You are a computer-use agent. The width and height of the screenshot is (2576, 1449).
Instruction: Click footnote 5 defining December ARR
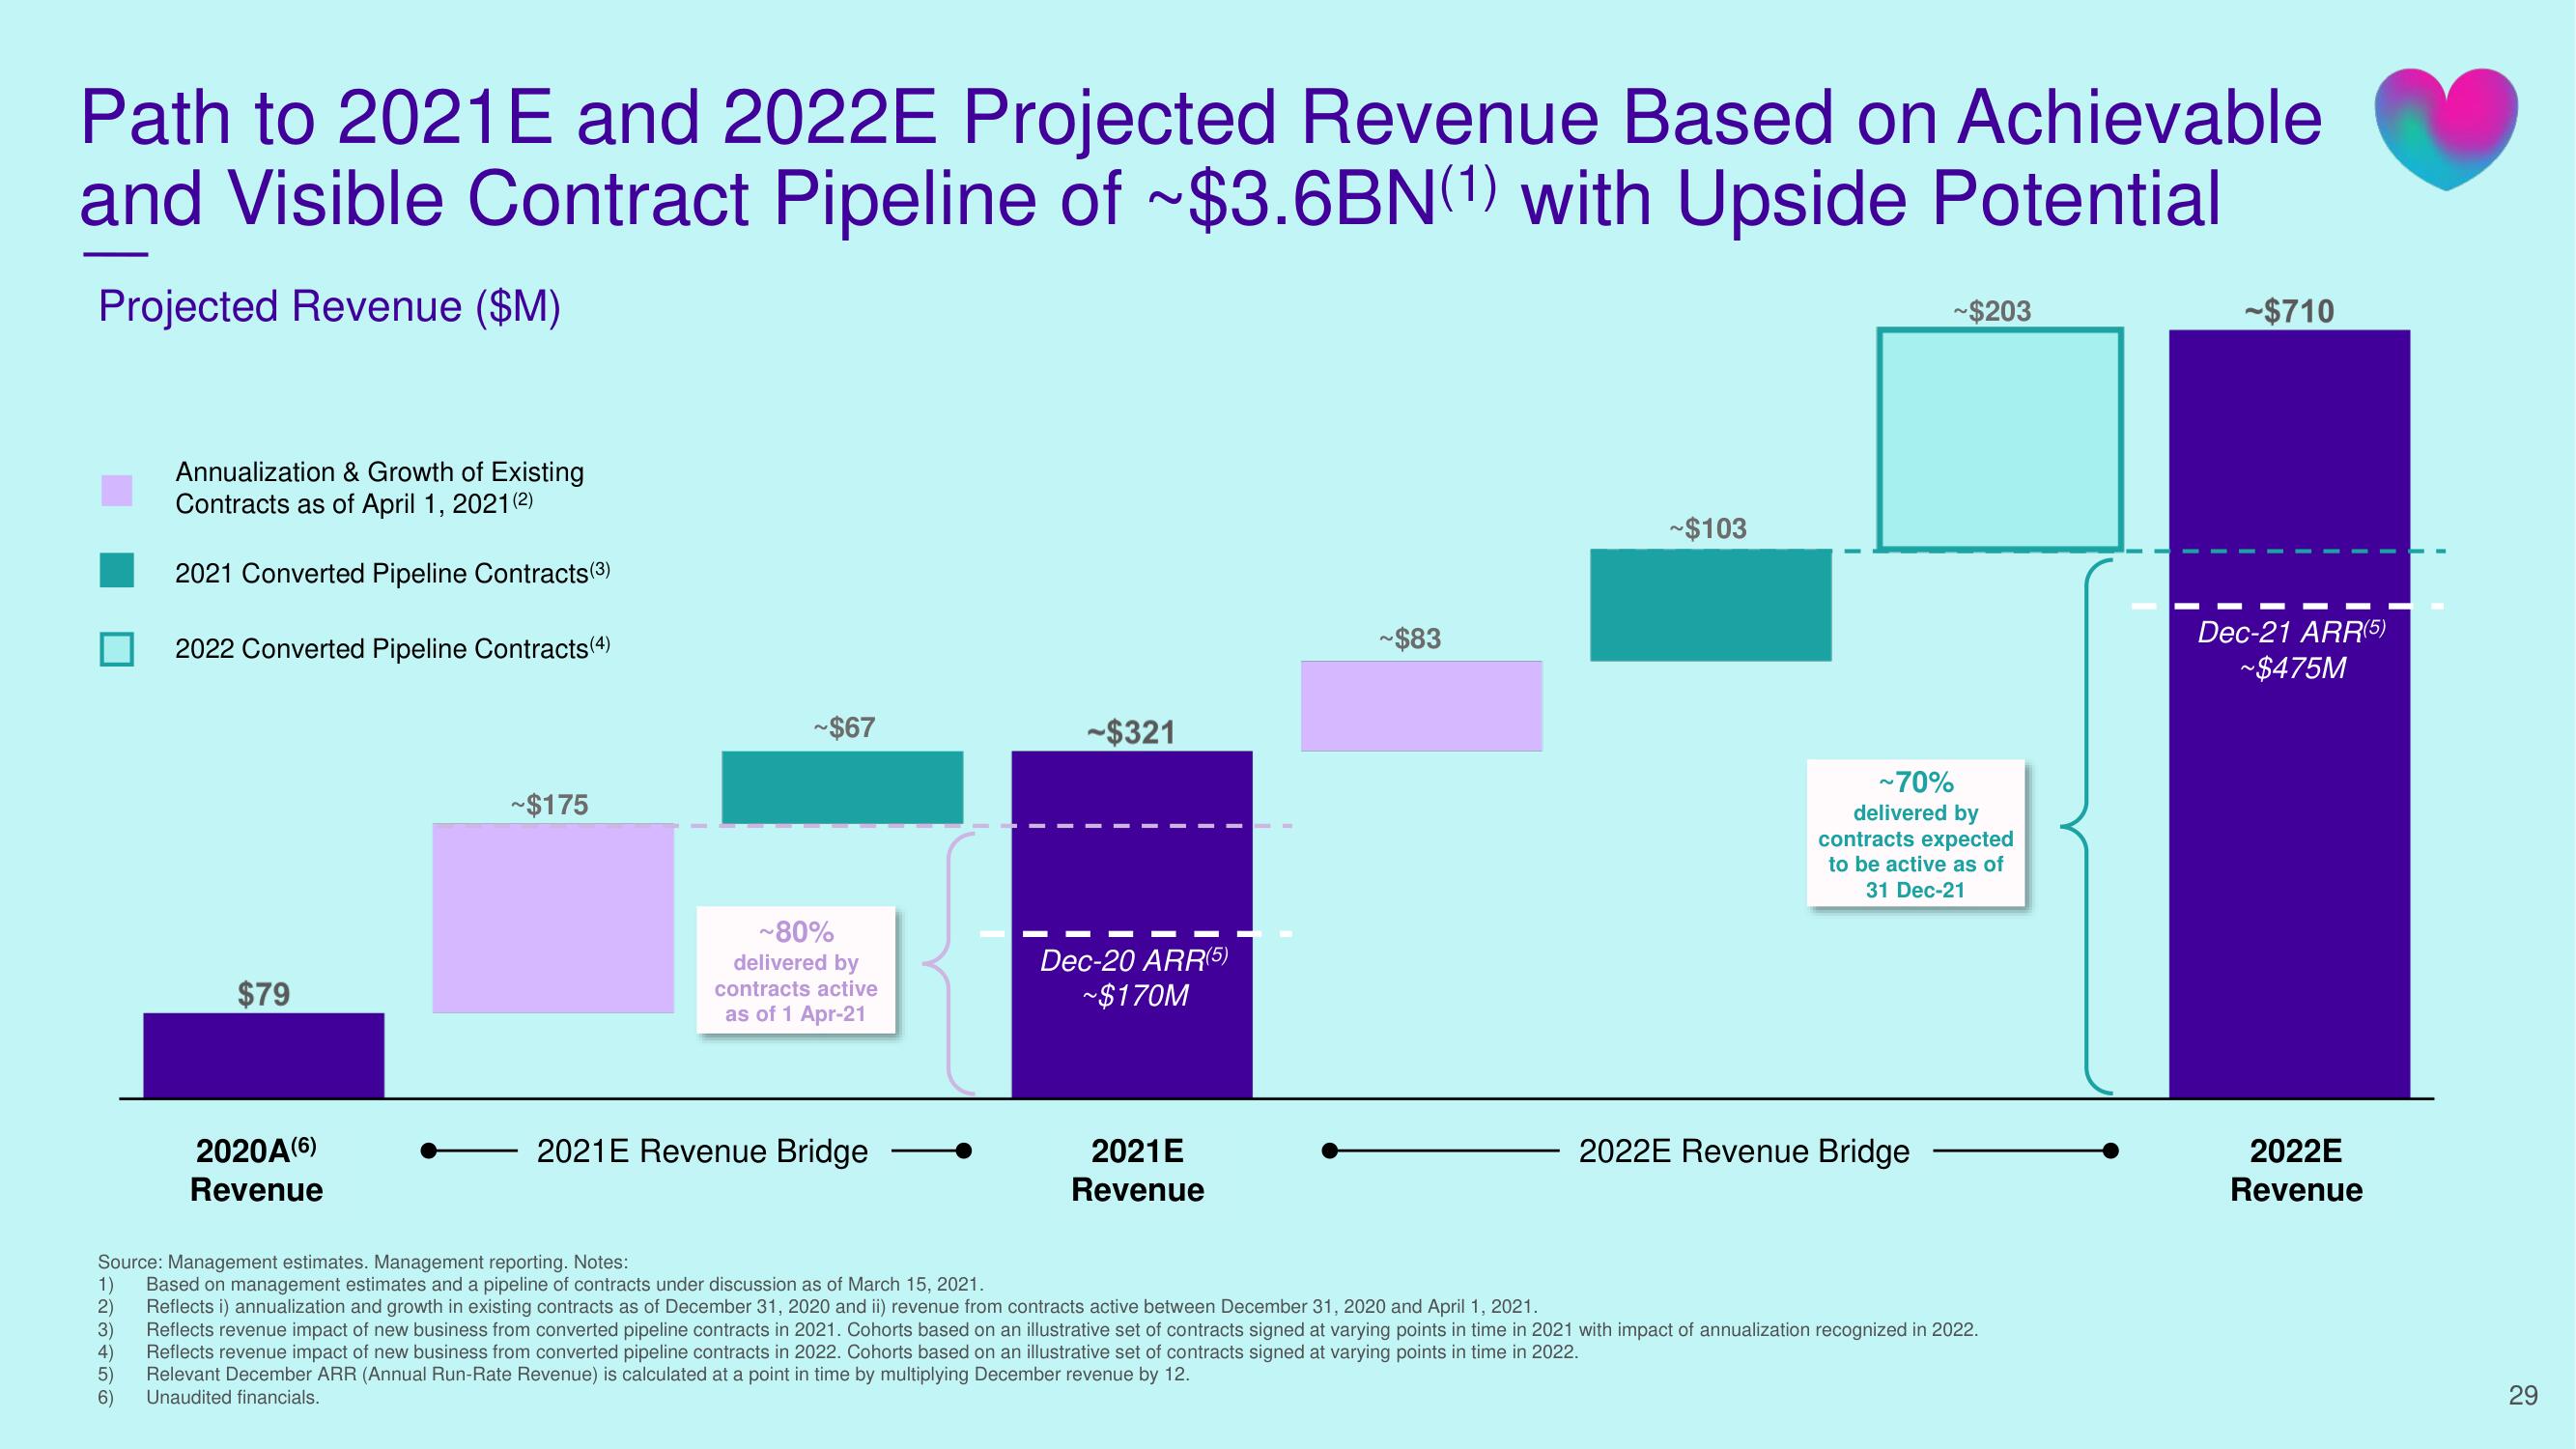coord(644,1374)
